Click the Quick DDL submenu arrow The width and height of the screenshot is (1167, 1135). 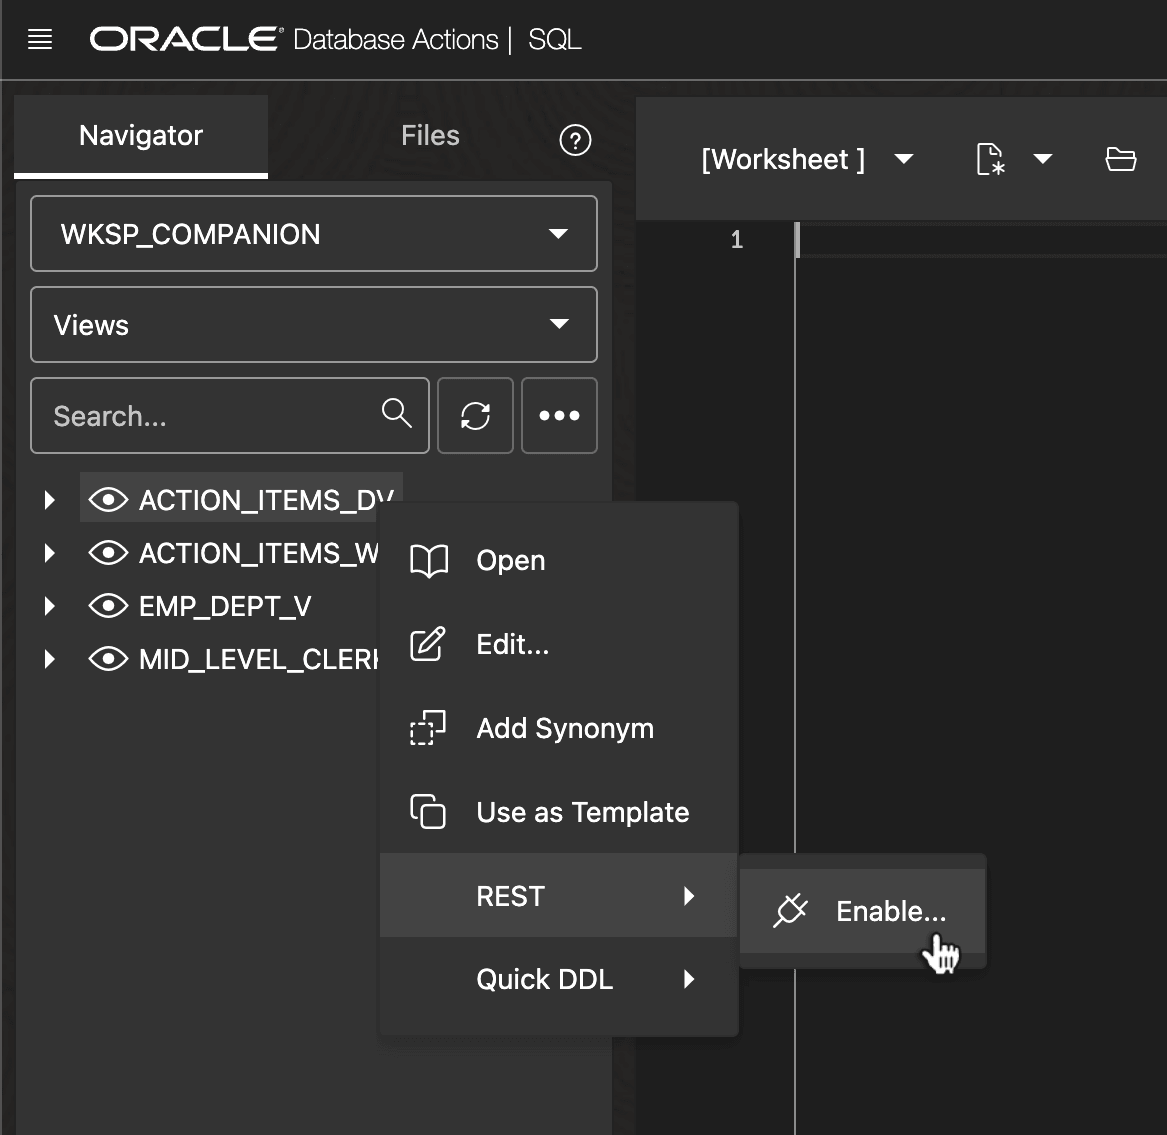(x=689, y=979)
